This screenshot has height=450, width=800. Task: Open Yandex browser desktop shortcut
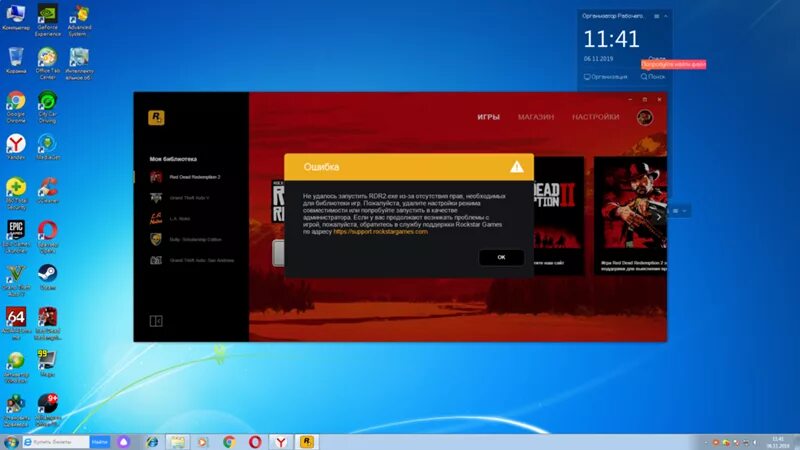click(x=16, y=147)
